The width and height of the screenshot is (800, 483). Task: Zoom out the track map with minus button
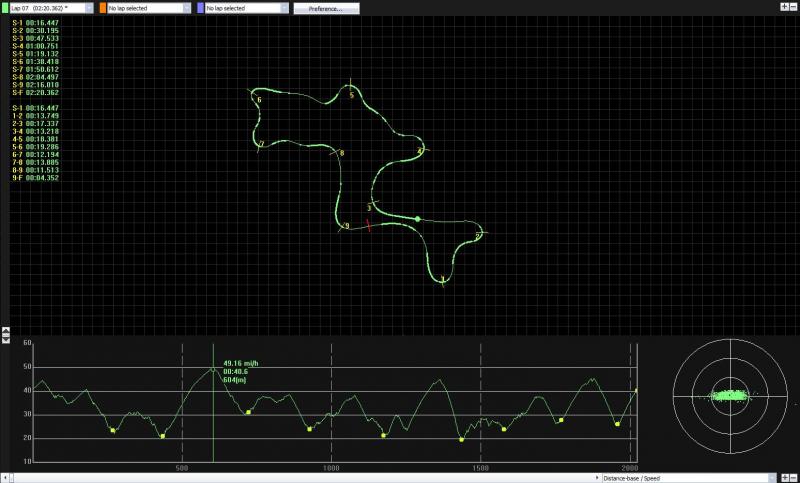pyautogui.click(x=793, y=6)
